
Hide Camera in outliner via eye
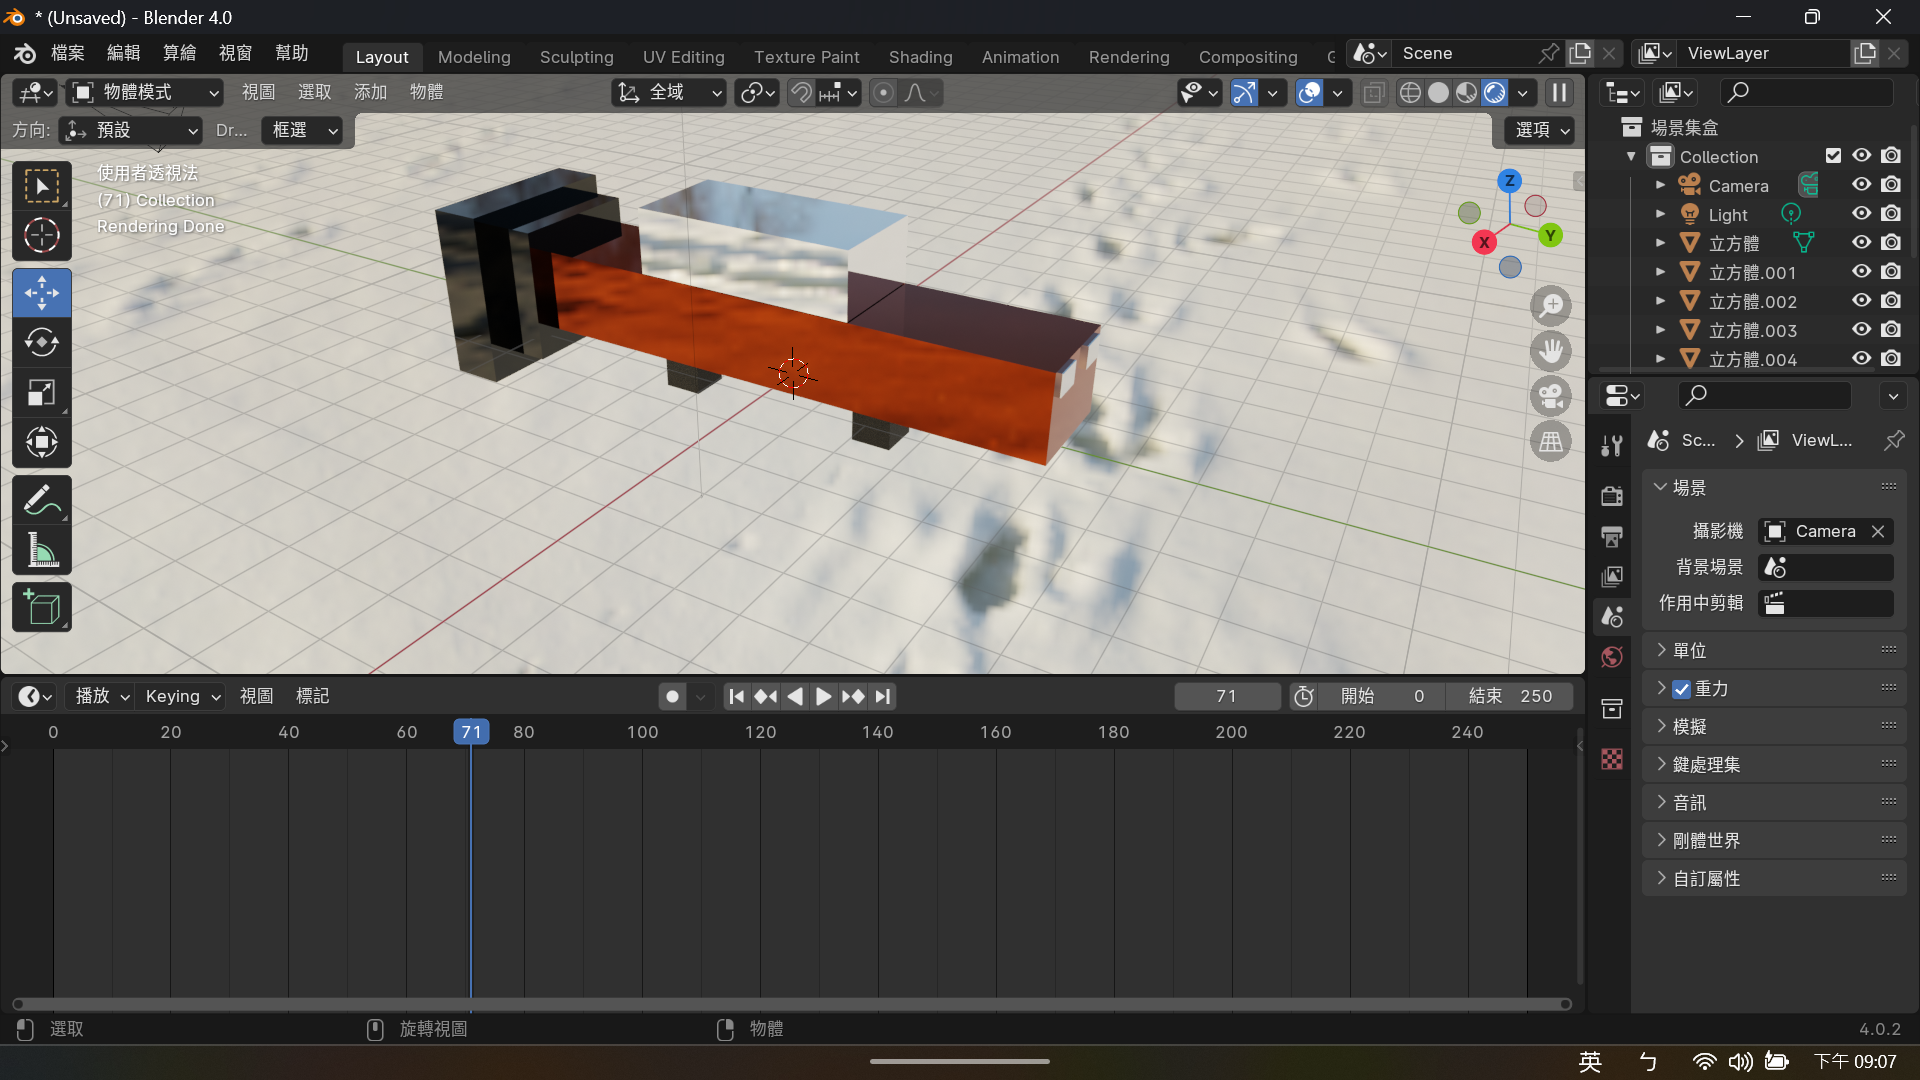tap(1861, 185)
